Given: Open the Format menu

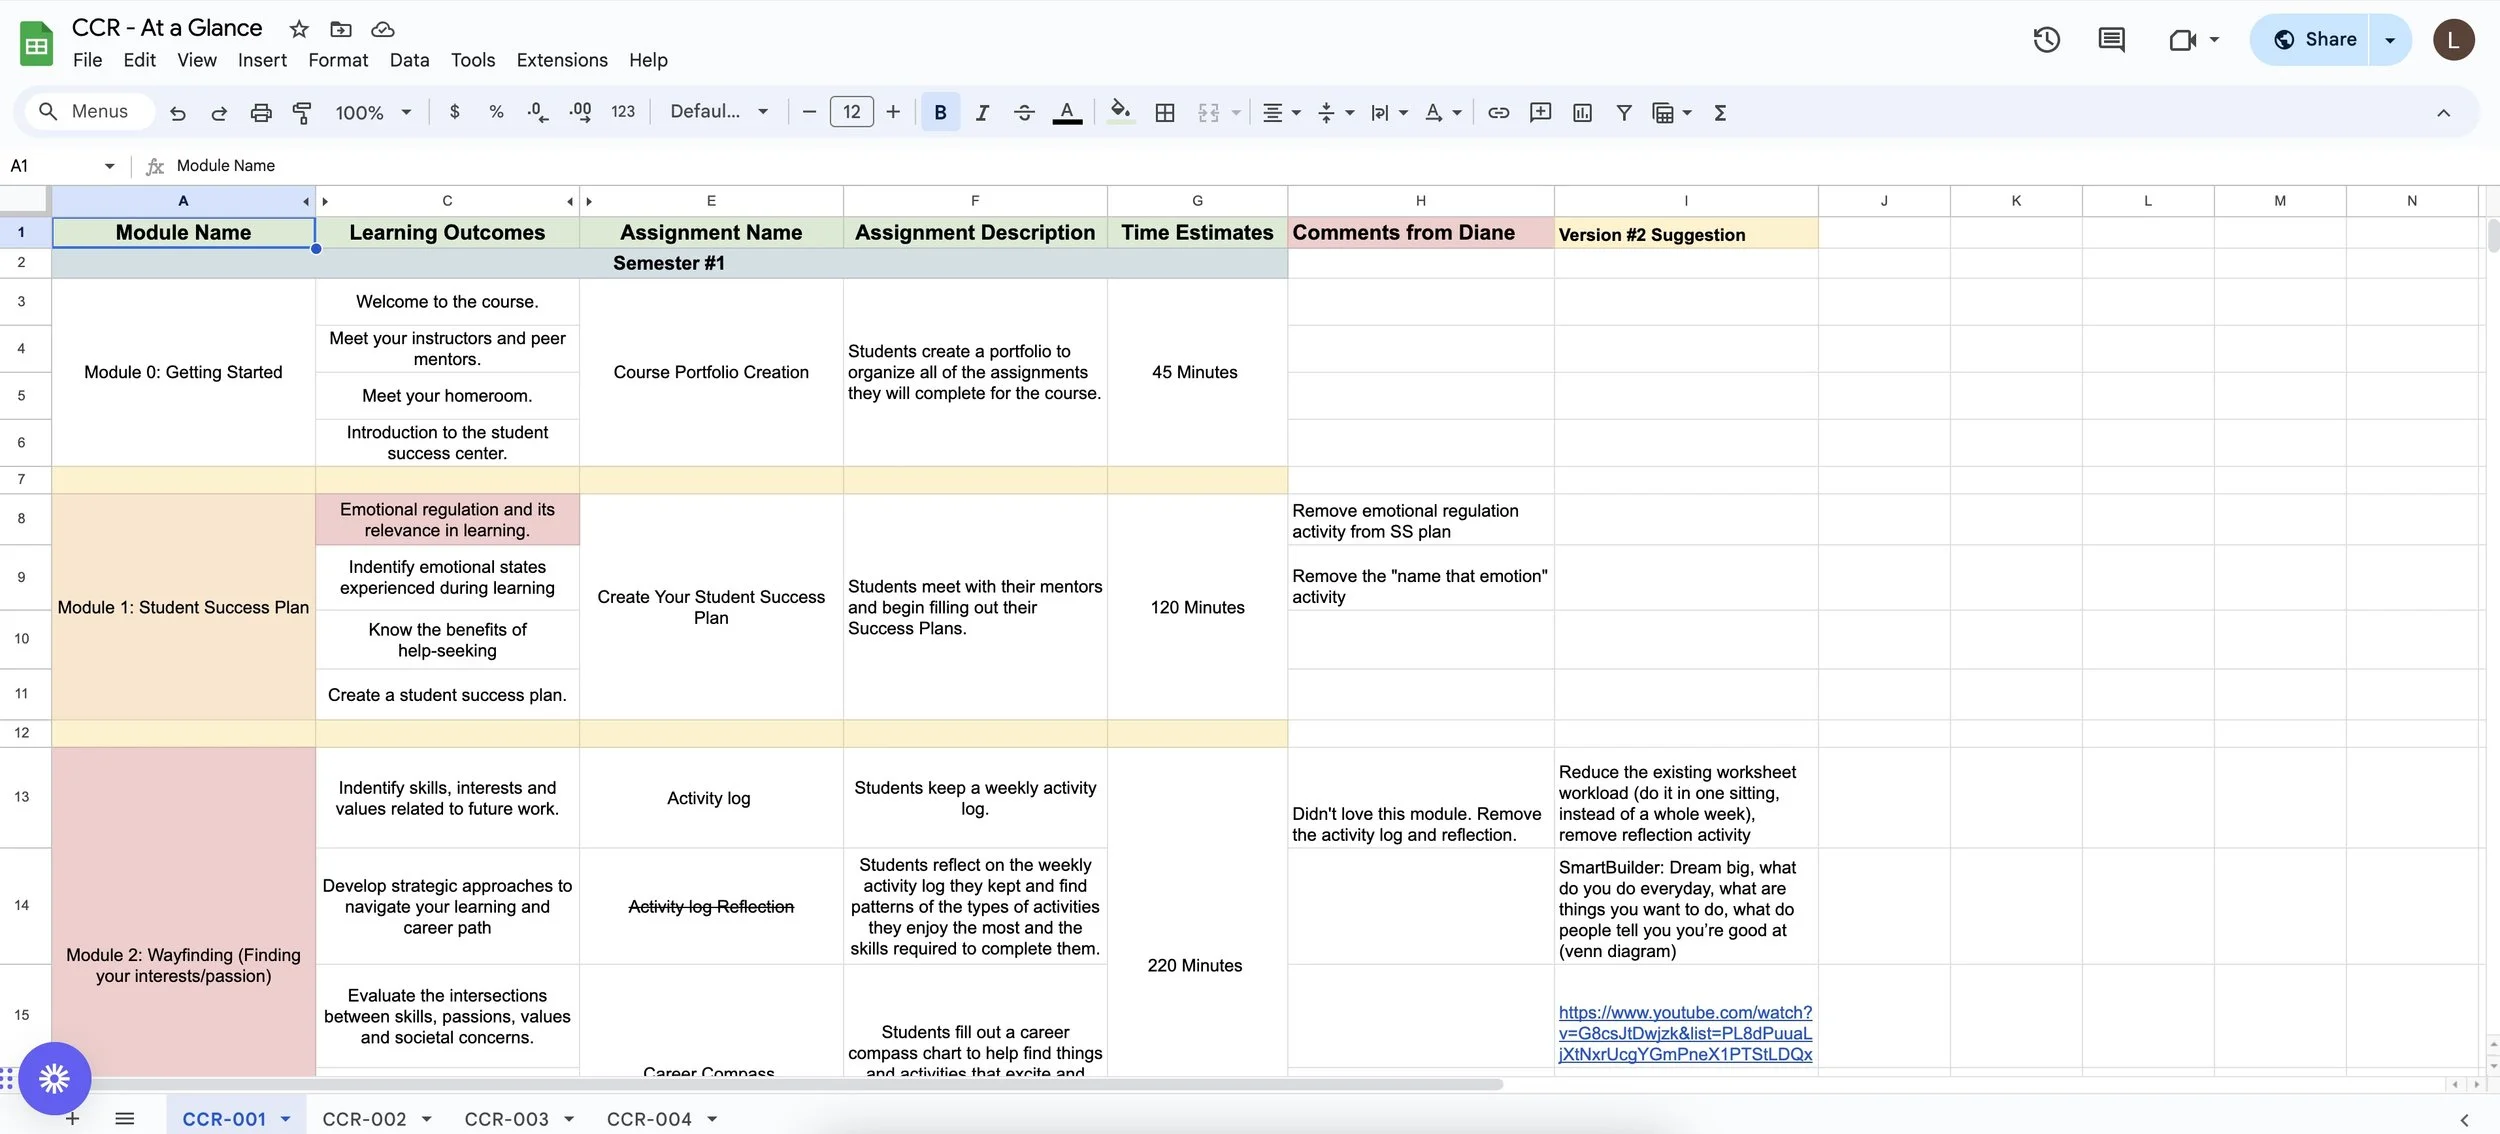Looking at the screenshot, I should click(338, 60).
